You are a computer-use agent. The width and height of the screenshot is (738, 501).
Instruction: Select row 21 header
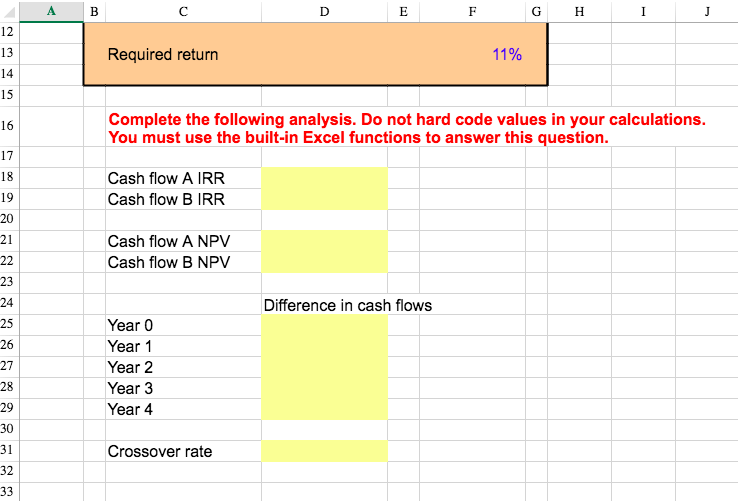coord(9,240)
